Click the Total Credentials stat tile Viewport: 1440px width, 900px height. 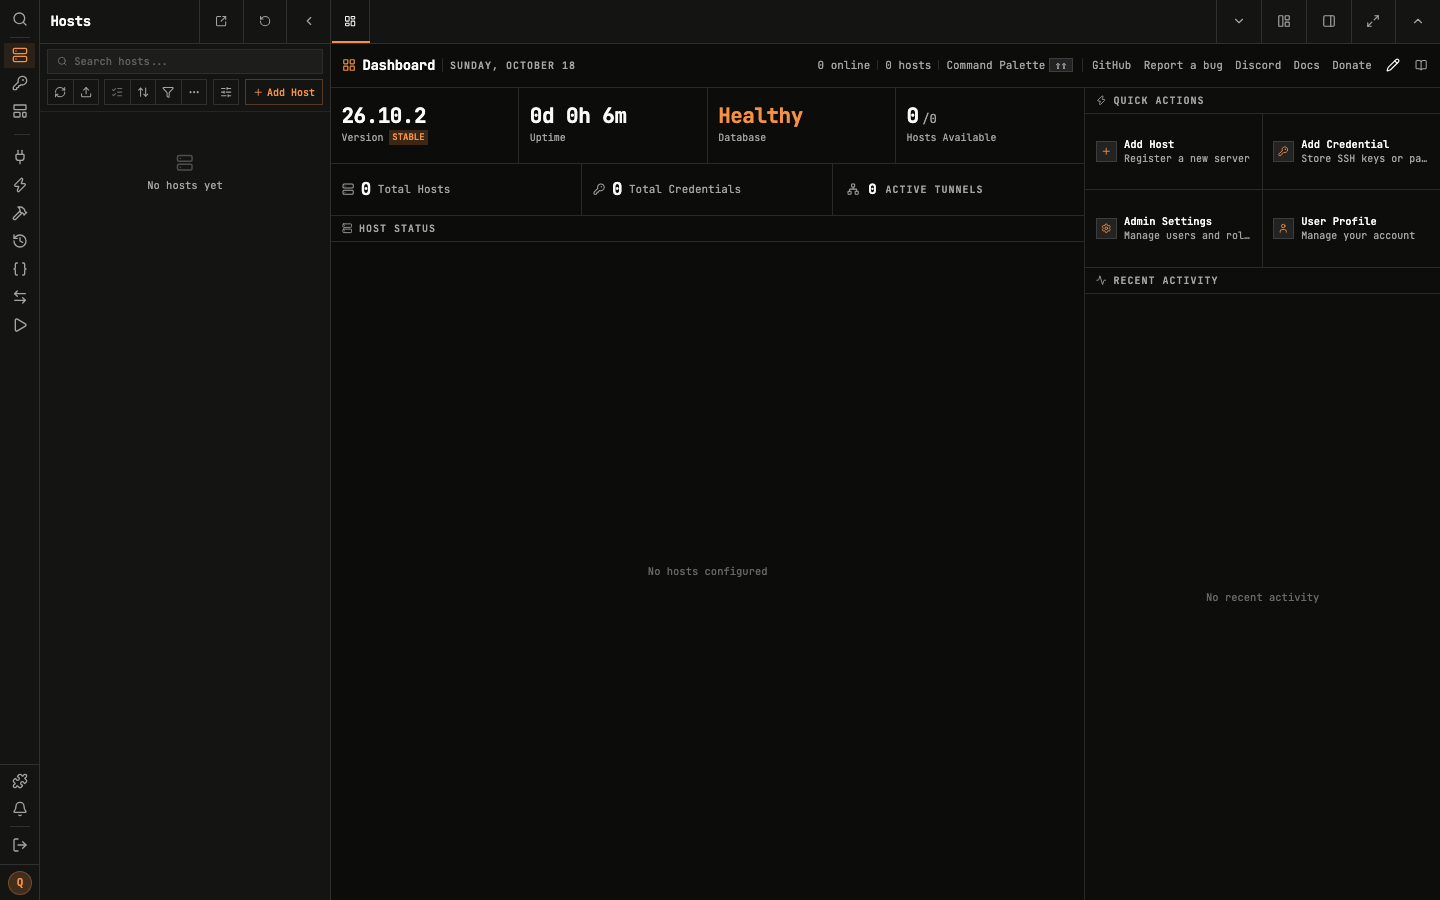(707, 189)
